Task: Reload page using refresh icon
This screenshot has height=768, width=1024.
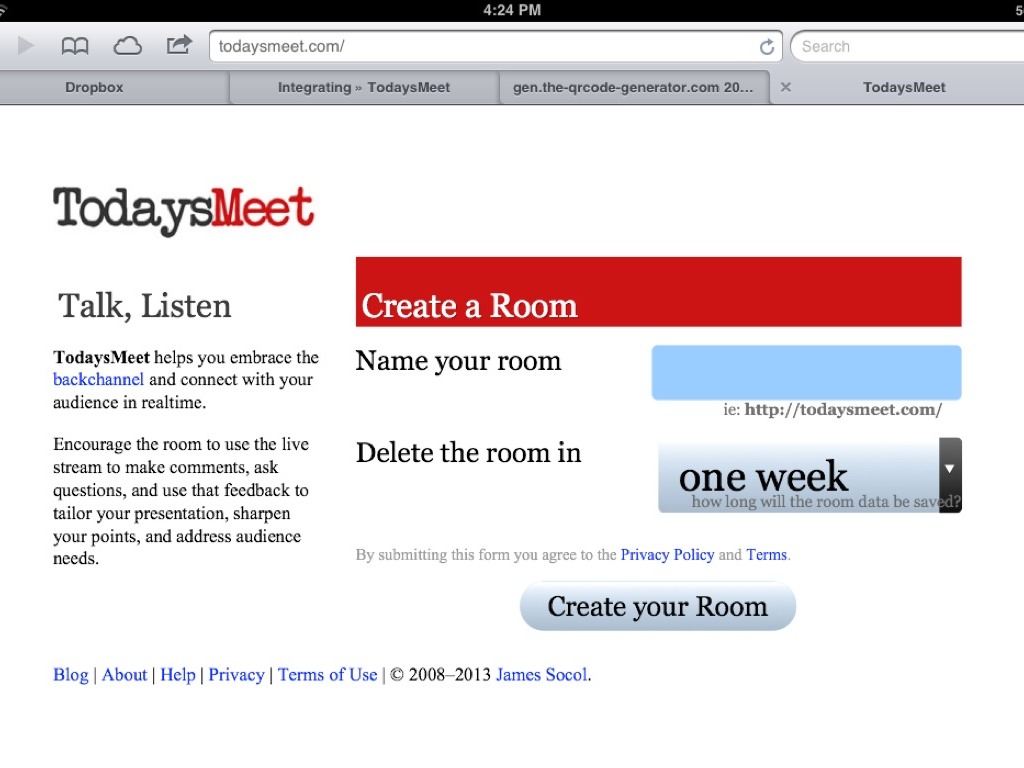Action: [767, 47]
